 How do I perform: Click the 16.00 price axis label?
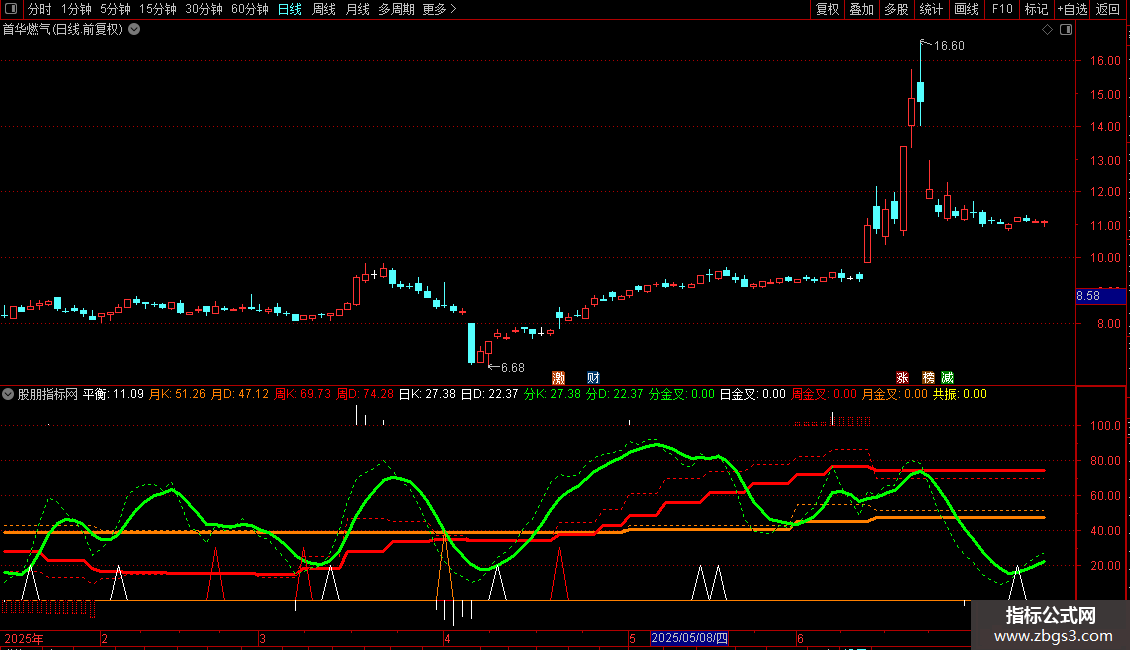pyautogui.click(x=1105, y=61)
